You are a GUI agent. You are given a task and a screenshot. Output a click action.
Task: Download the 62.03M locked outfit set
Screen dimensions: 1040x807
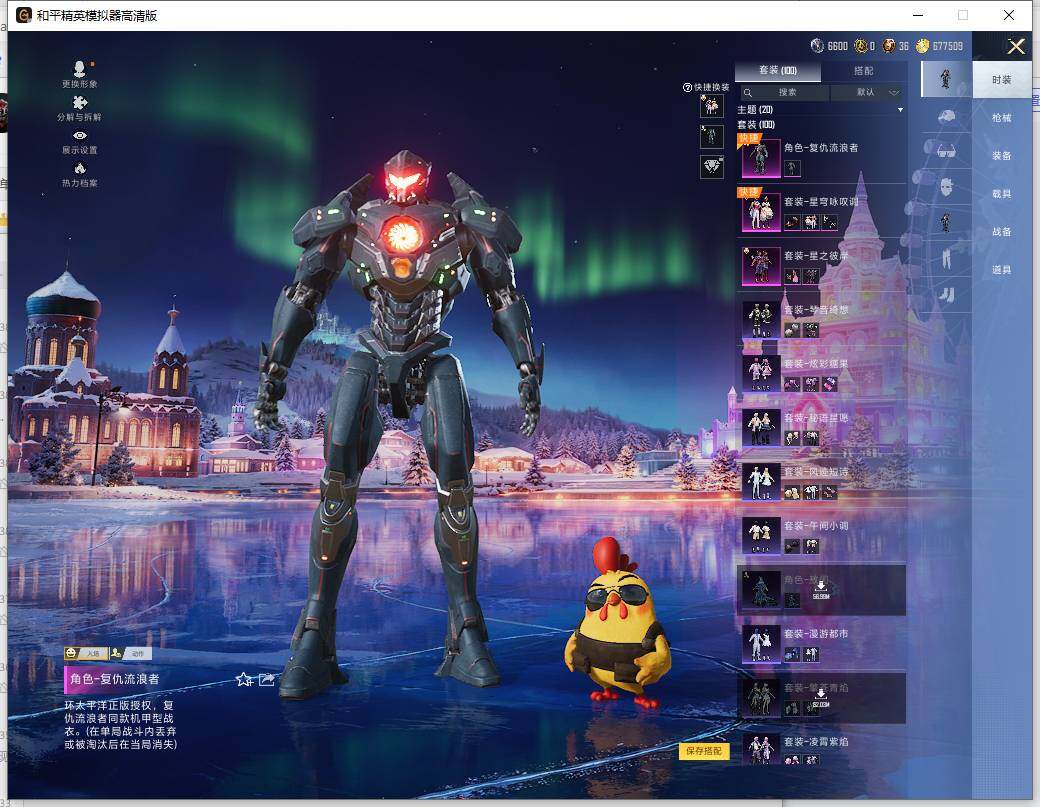(821, 698)
